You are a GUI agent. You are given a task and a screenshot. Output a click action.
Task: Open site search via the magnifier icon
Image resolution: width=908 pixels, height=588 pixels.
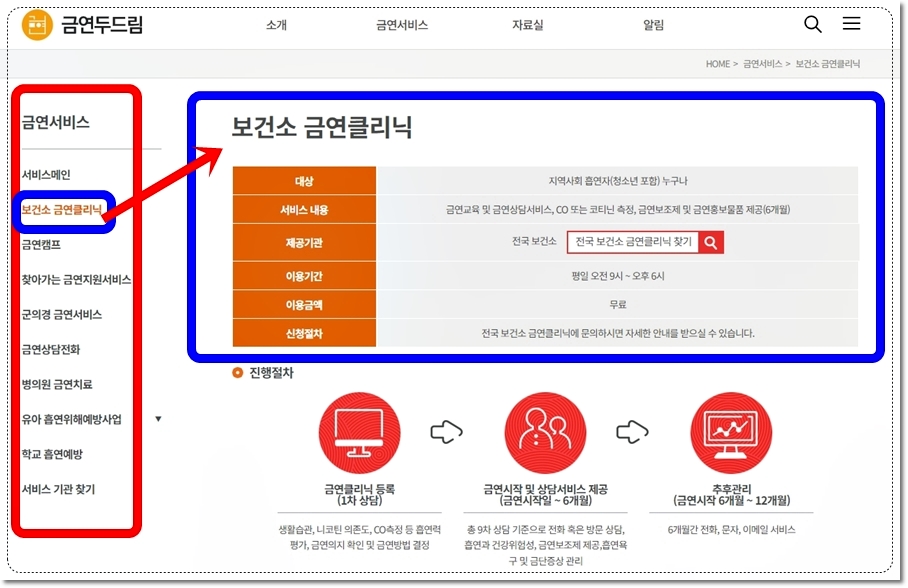coord(811,22)
